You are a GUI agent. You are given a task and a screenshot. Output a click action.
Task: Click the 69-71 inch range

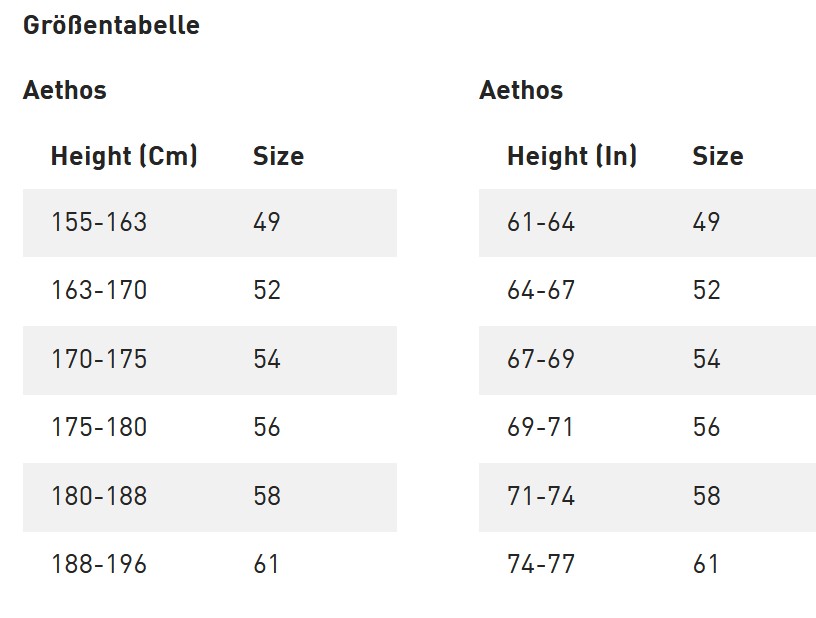tap(541, 427)
